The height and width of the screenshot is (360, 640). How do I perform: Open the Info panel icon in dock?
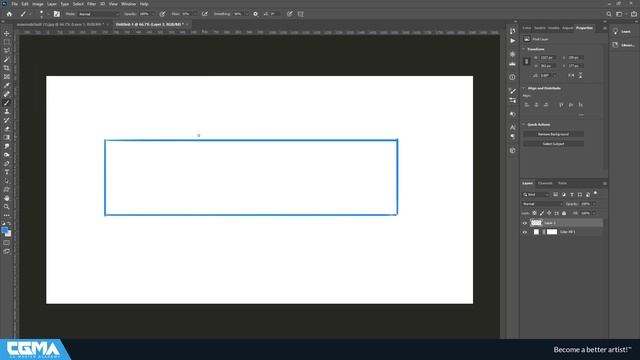[x=512, y=77]
